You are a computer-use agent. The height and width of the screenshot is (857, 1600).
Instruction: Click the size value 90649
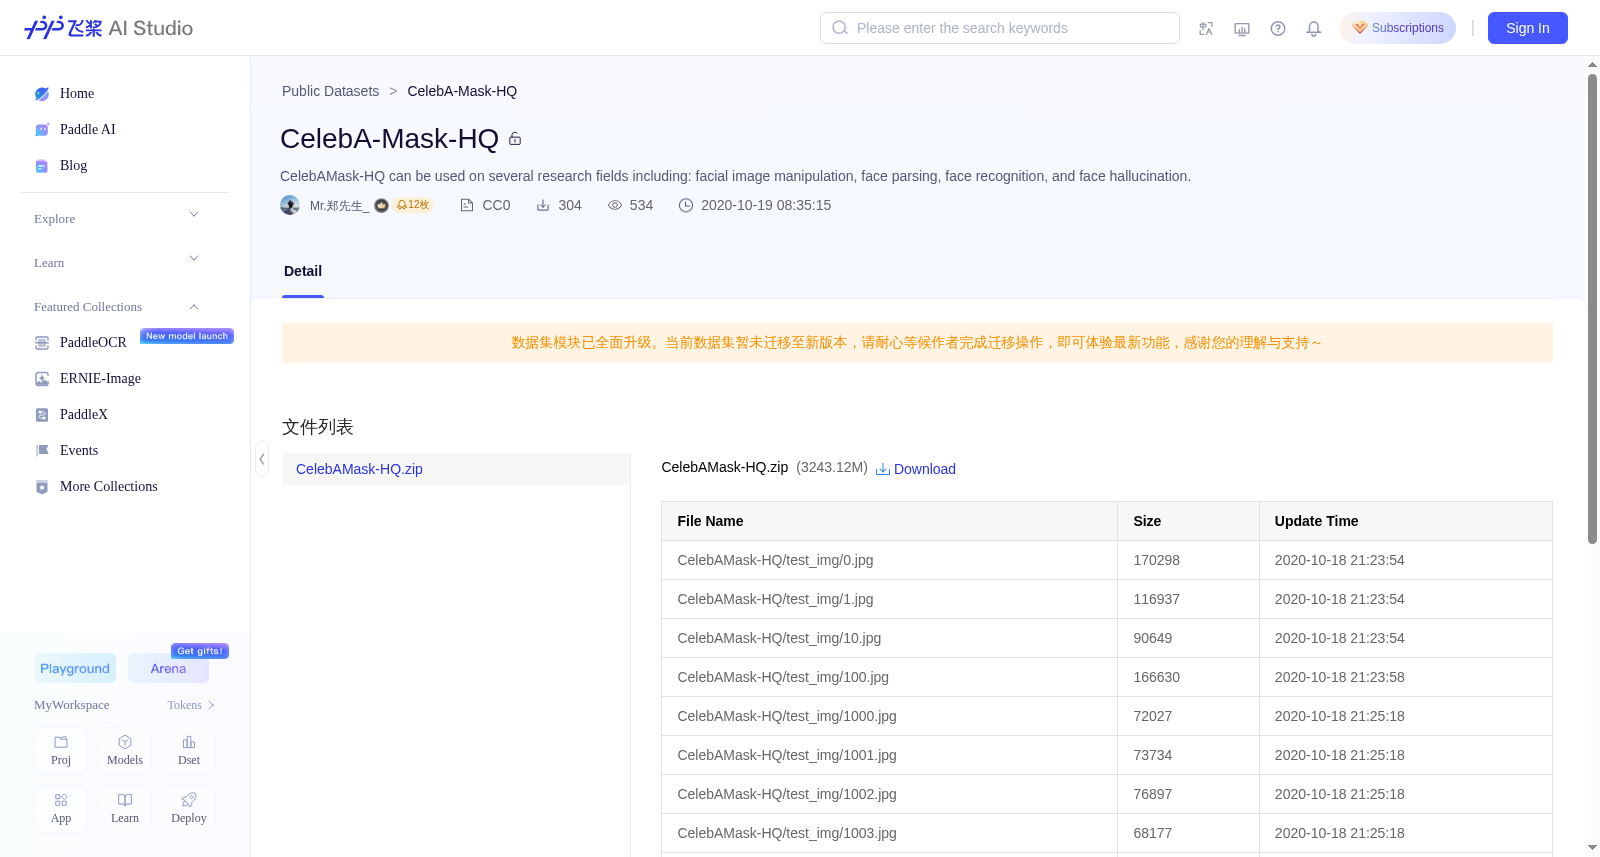coord(1153,638)
